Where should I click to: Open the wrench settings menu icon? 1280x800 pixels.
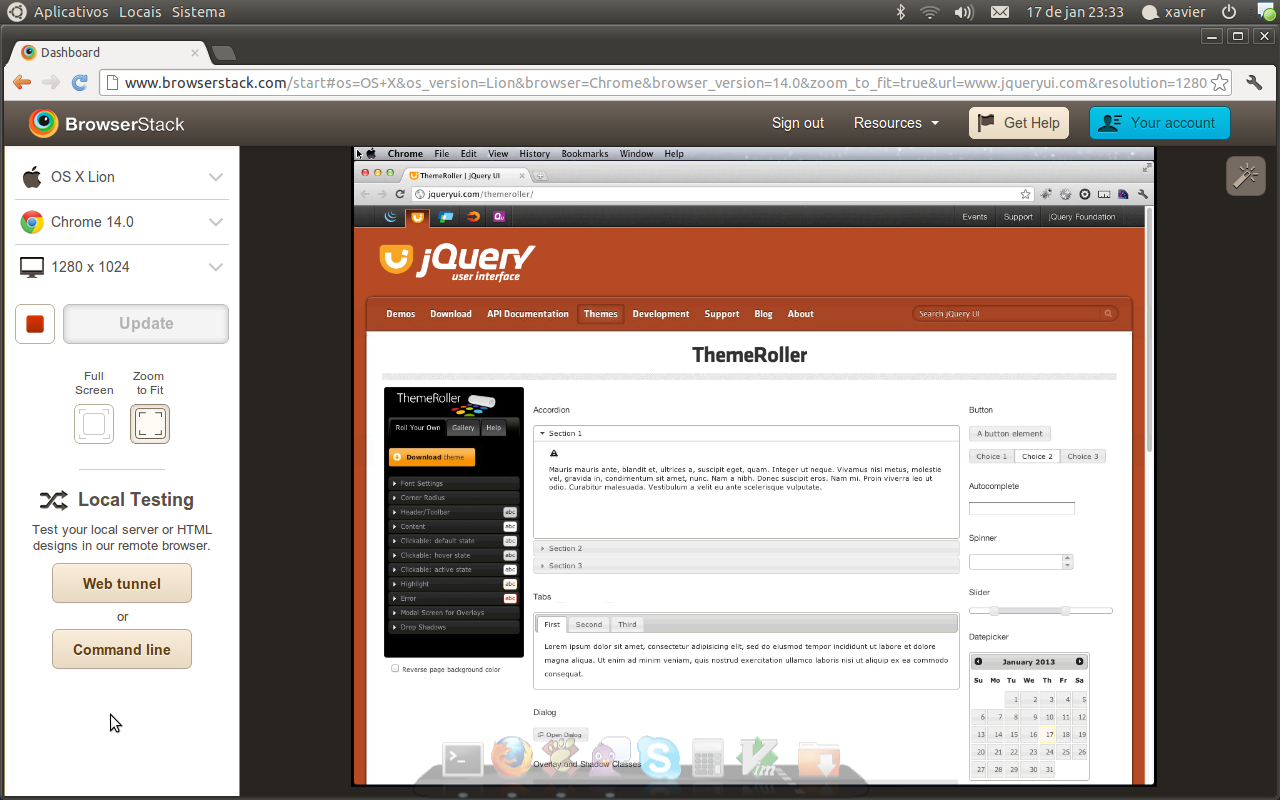(x=1254, y=83)
